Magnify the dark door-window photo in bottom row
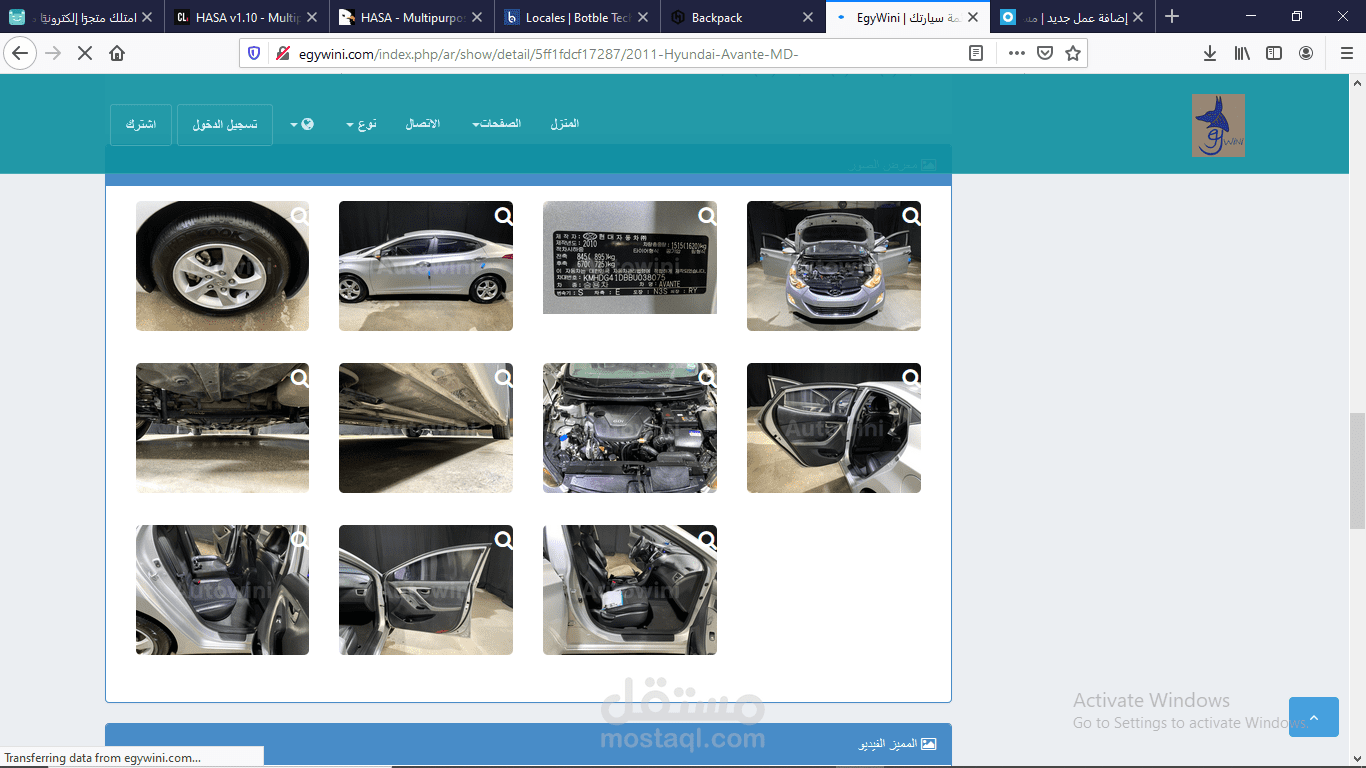Image resolution: width=1366 pixels, height=768 pixels. pyautogui.click(x=504, y=539)
